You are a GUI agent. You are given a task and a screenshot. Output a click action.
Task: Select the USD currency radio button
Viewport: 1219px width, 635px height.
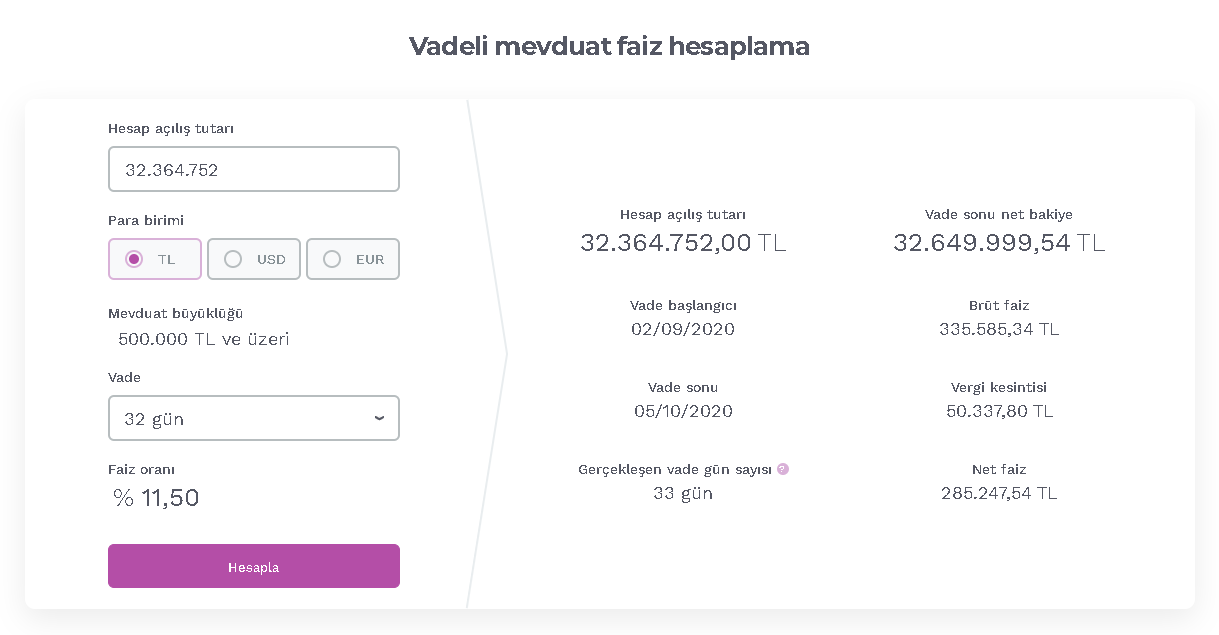click(254, 259)
